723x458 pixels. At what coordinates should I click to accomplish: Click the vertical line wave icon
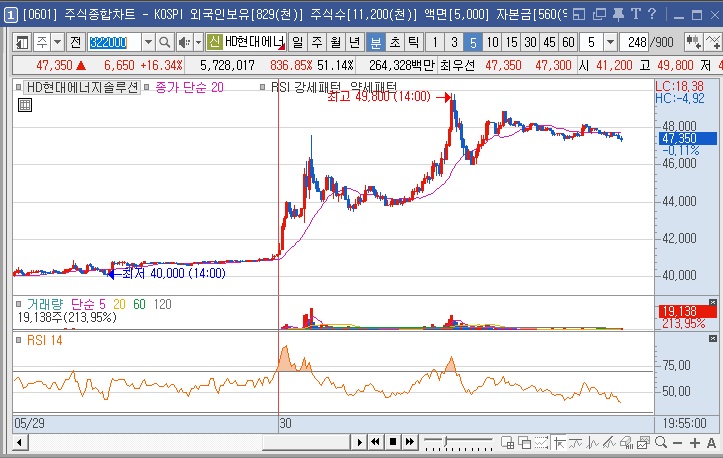(x=593, y=443)
